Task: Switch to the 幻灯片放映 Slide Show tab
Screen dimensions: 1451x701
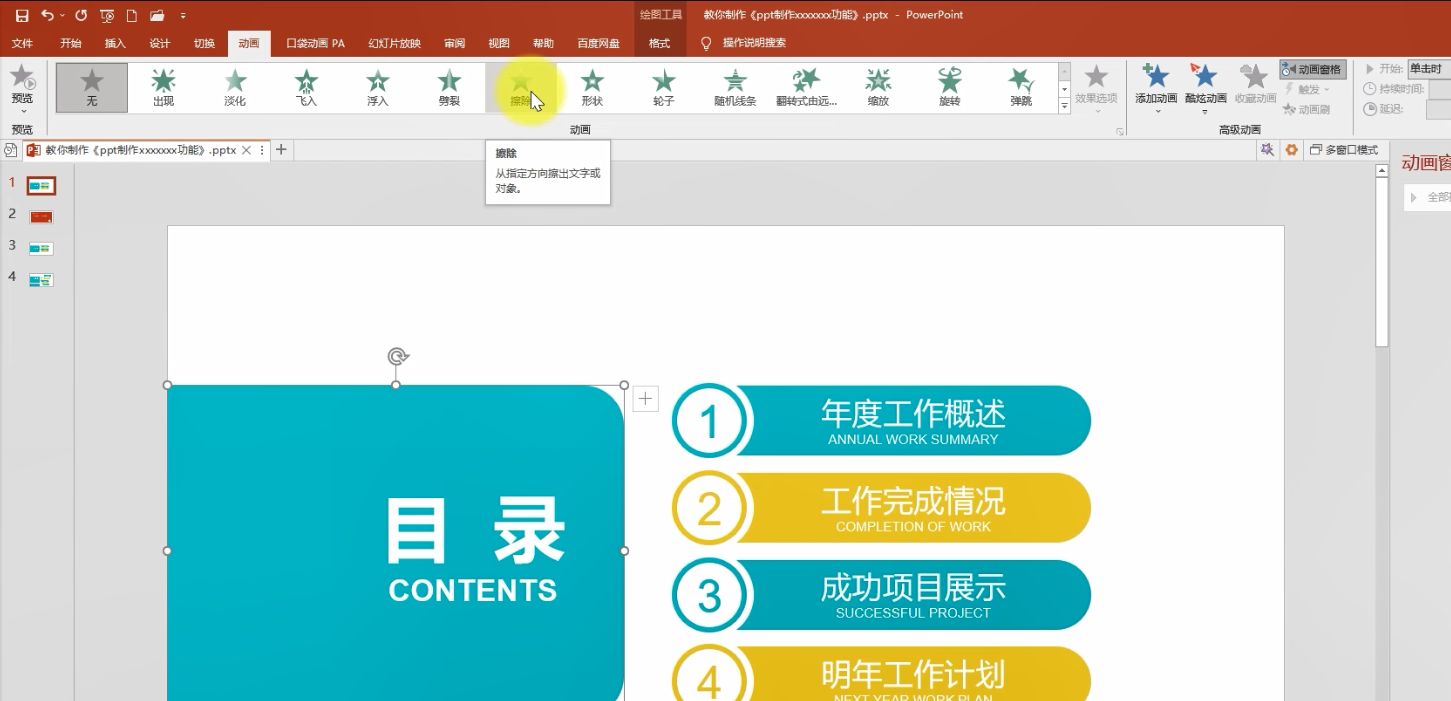Action: click(x=394, y=43)
